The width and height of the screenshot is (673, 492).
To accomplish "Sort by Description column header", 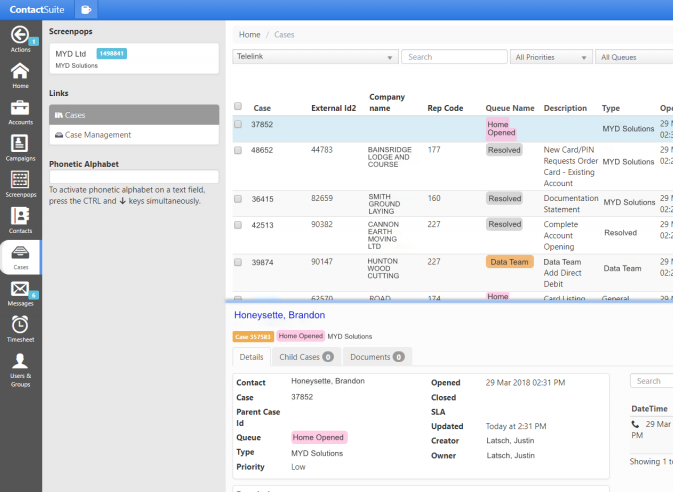I will tap(565, 108).
